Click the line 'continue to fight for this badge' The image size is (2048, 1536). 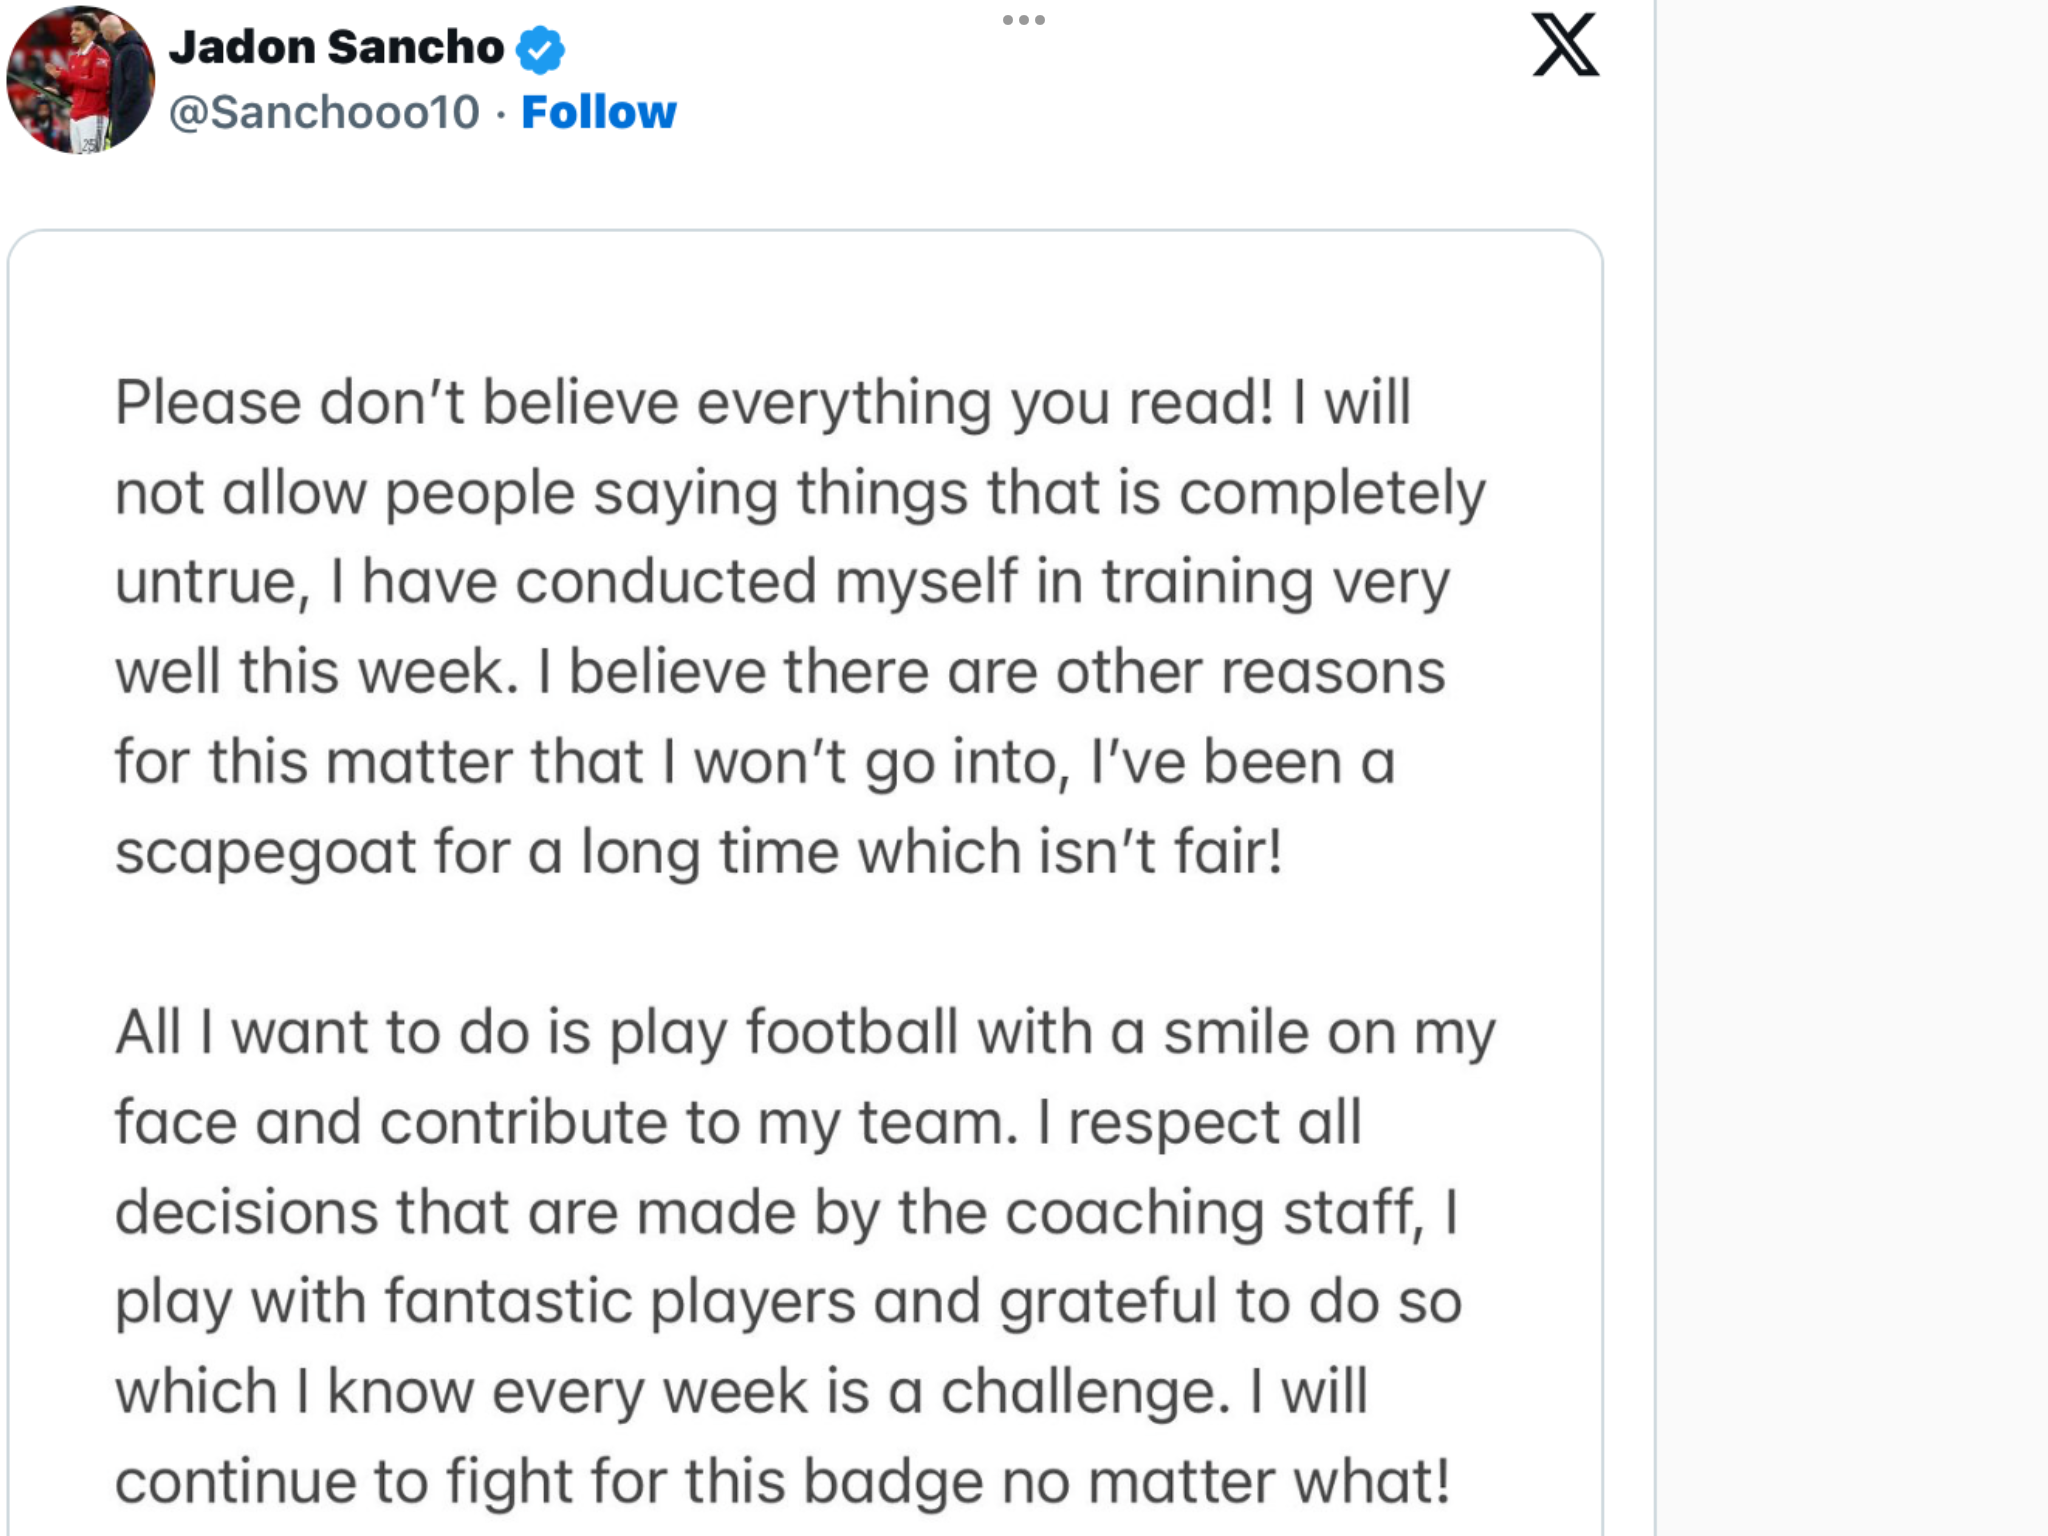[x=782, y=1482]
